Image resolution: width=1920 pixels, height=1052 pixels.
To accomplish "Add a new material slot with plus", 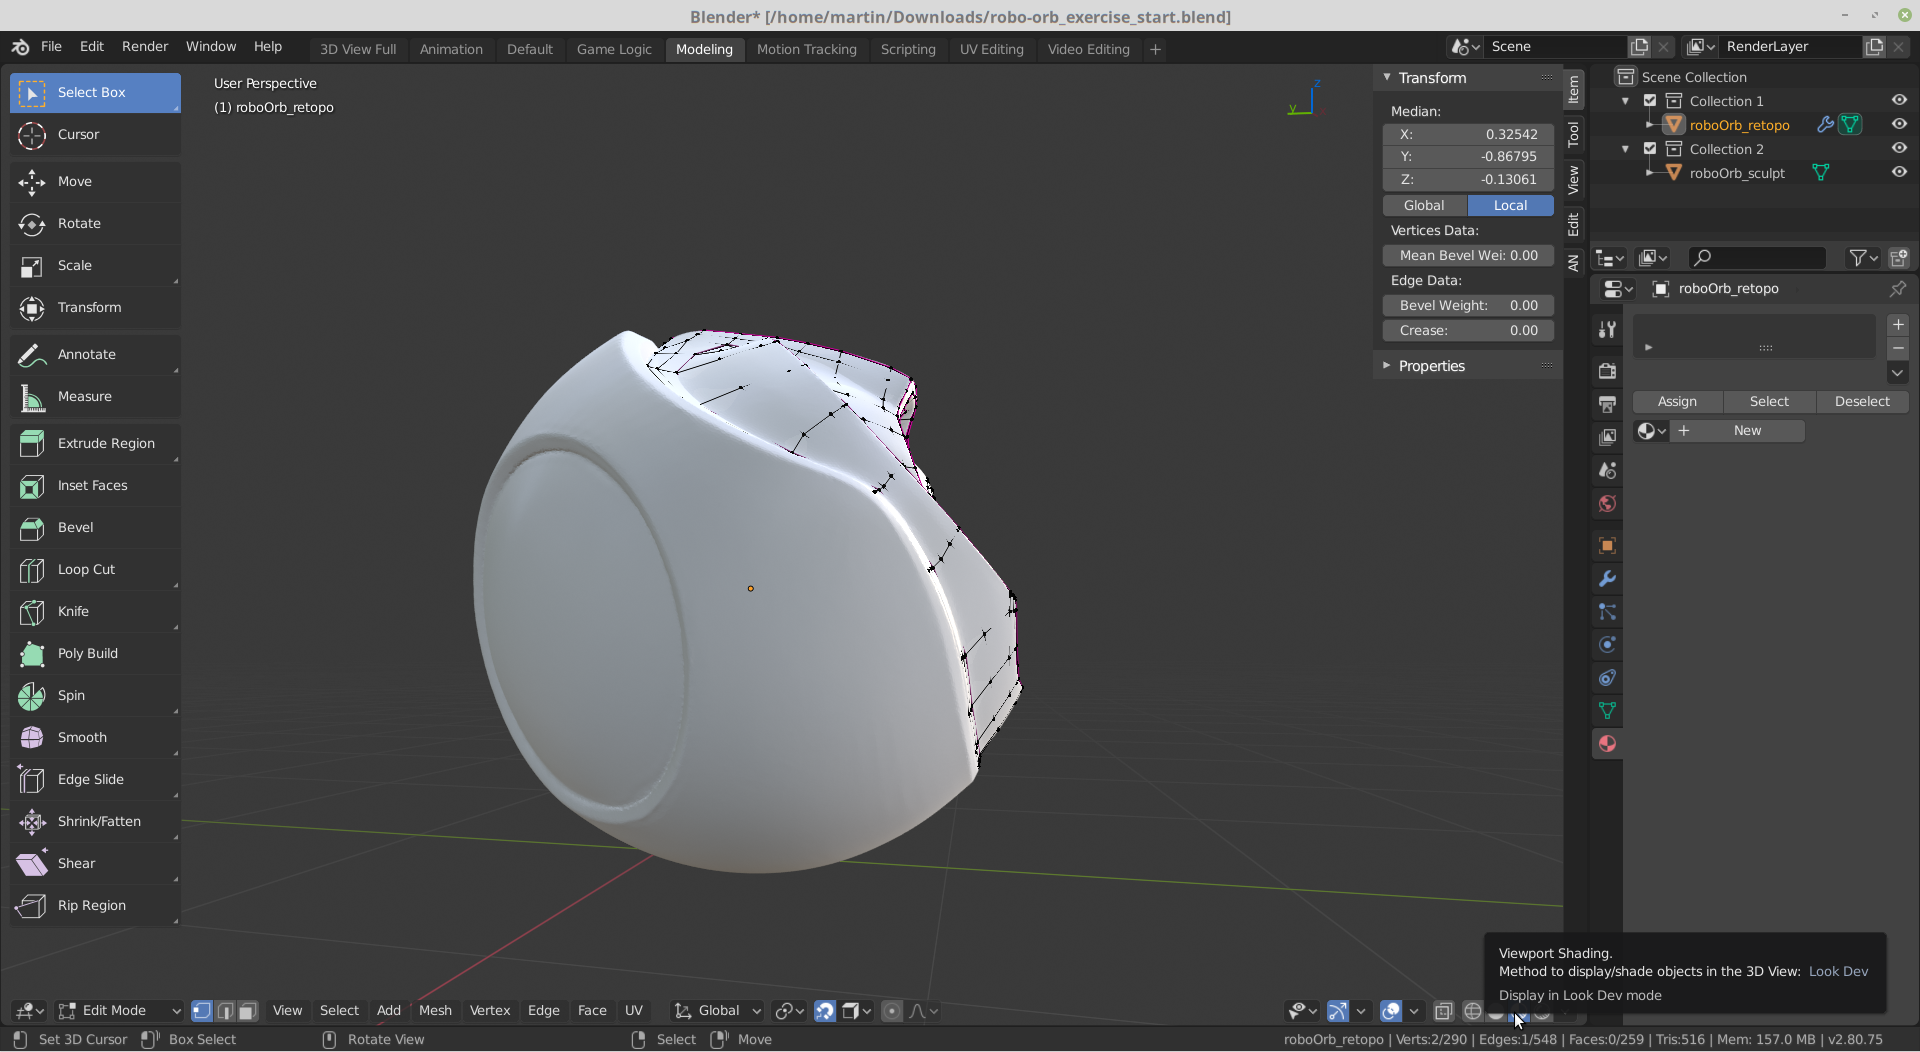I will tap(1898, 325).
